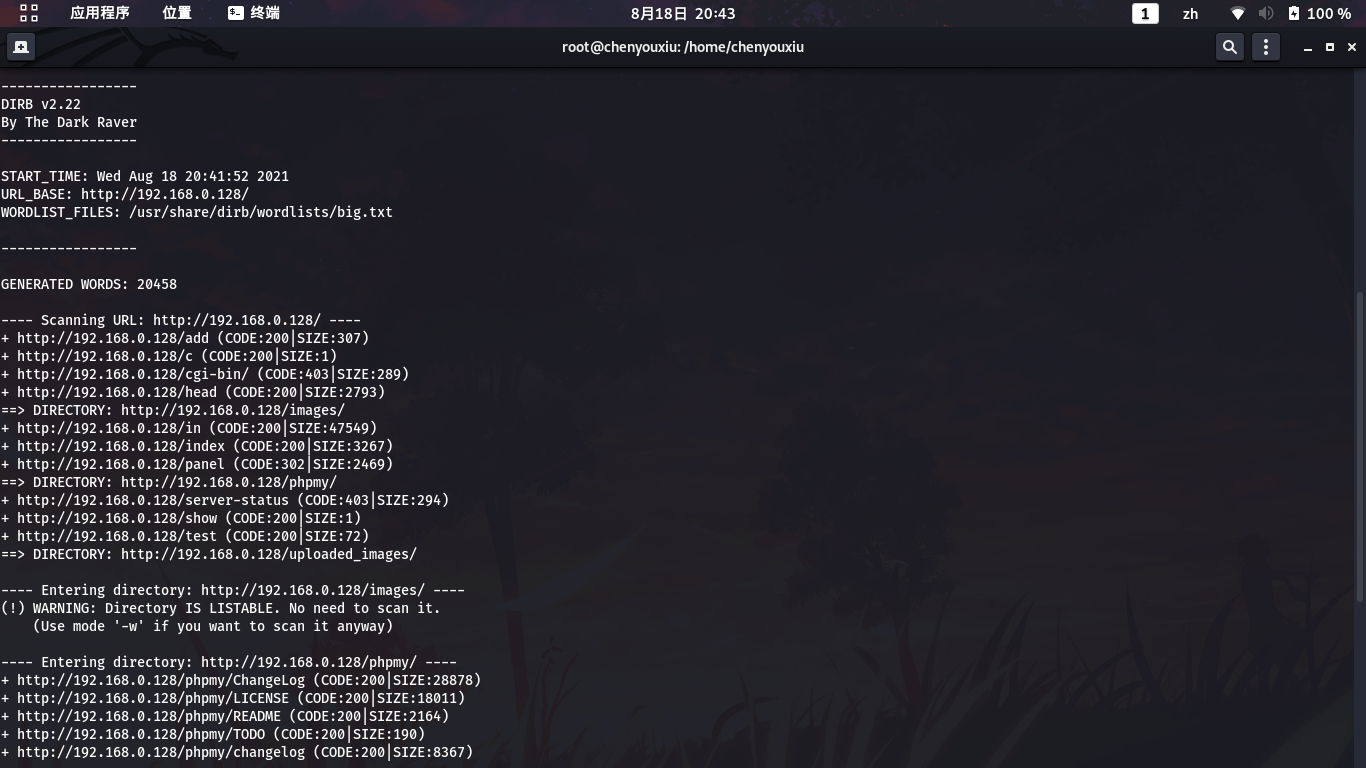Open the zh input method menu

[1190, 13]
